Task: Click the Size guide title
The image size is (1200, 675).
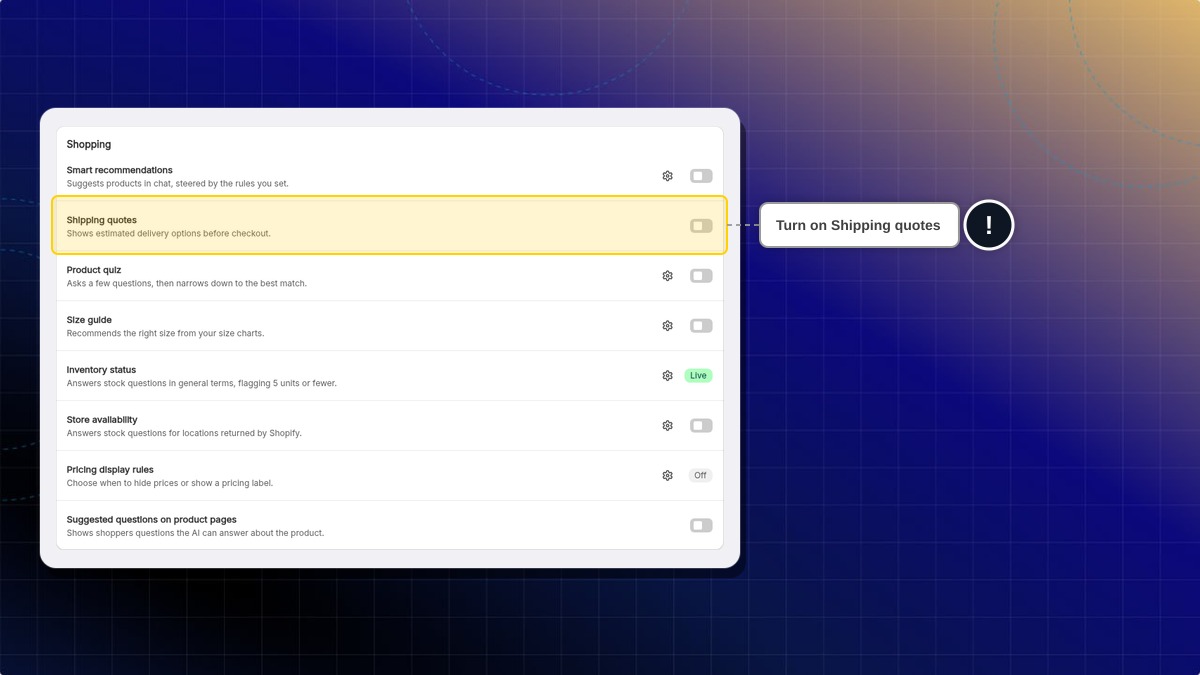Action: coord(89,320)
